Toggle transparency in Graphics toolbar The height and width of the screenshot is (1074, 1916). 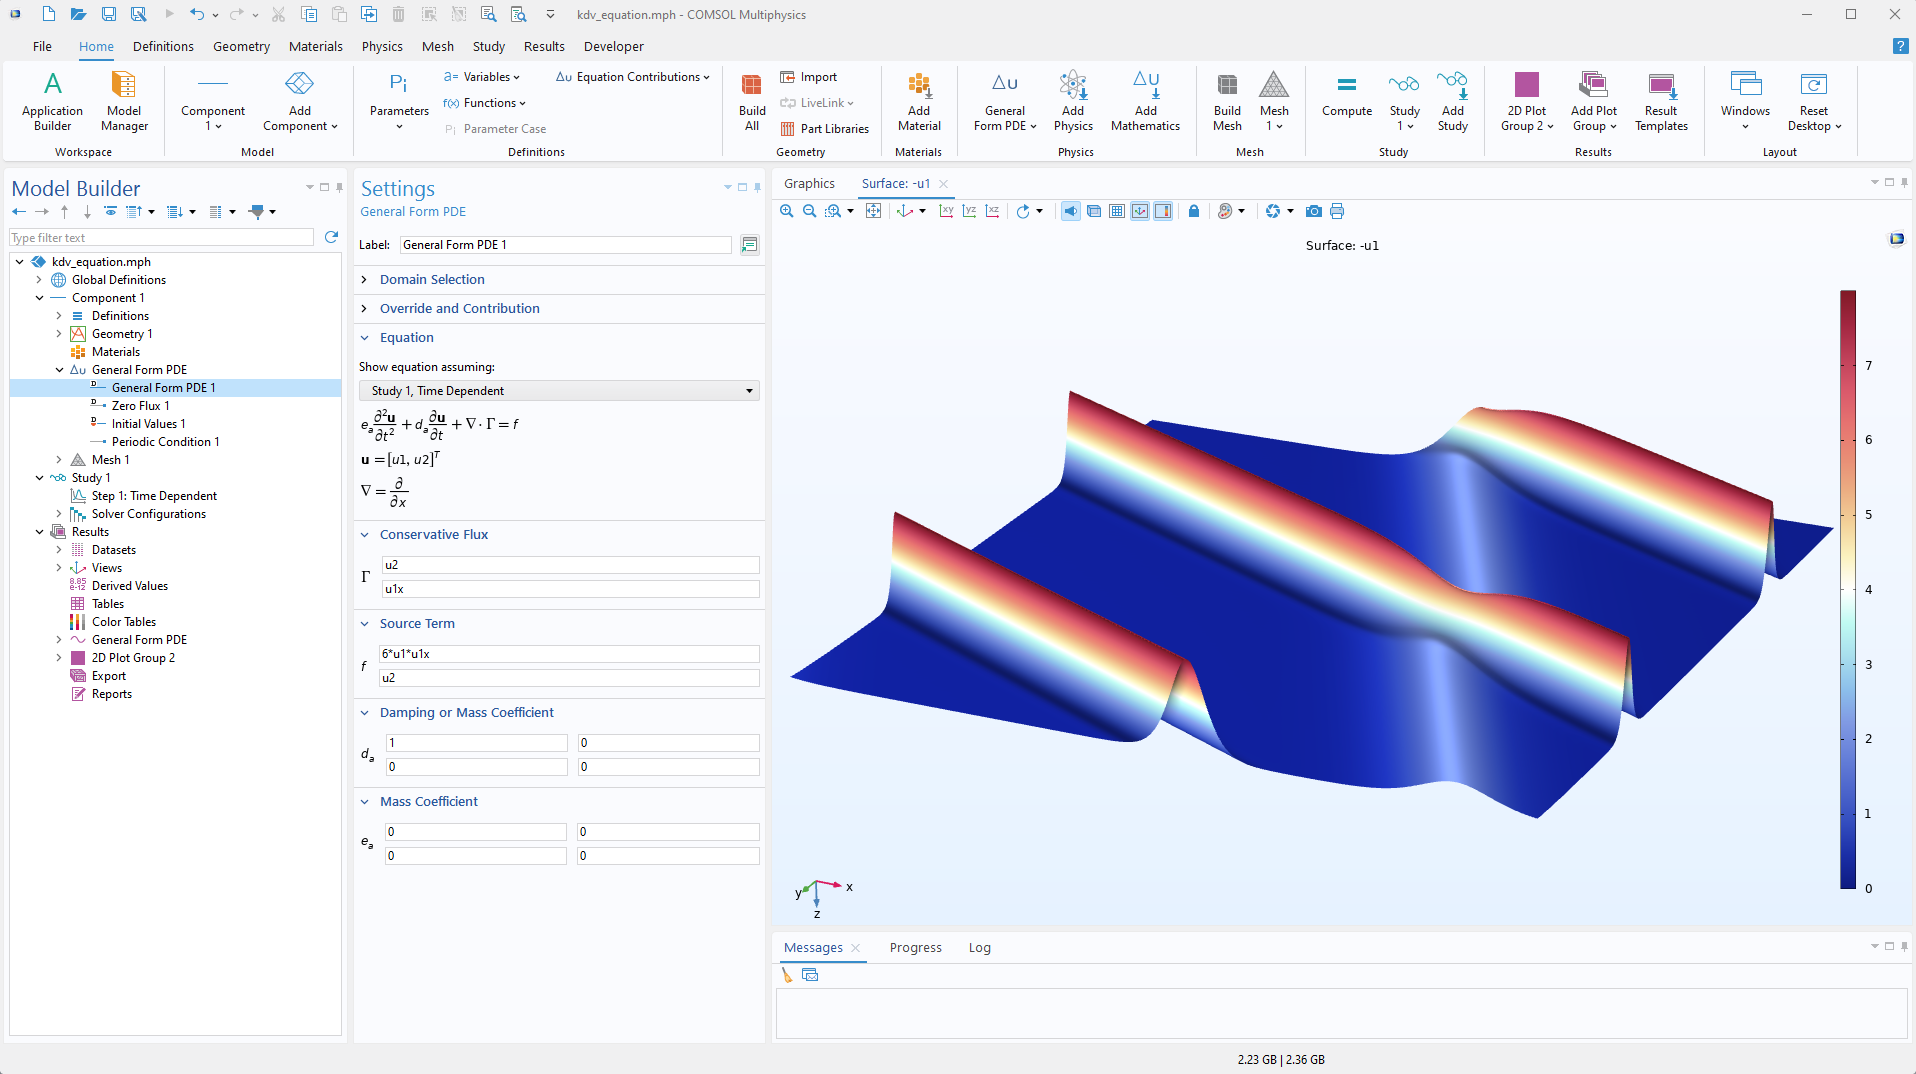(1094, 211)
